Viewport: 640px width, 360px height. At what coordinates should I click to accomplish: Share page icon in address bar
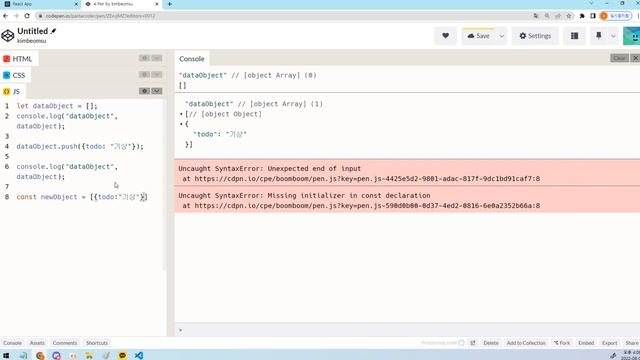[558, 16]
